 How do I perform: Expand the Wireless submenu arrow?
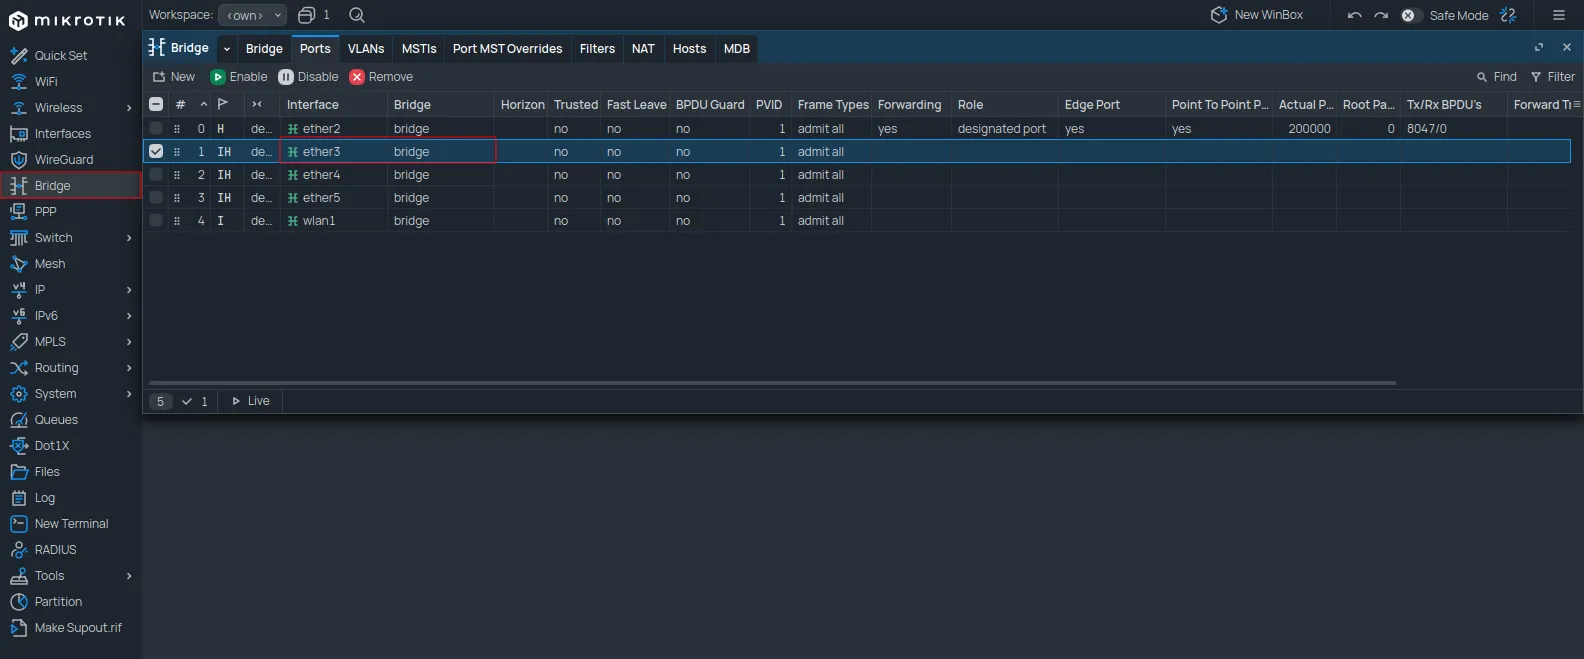click(129, 108)
